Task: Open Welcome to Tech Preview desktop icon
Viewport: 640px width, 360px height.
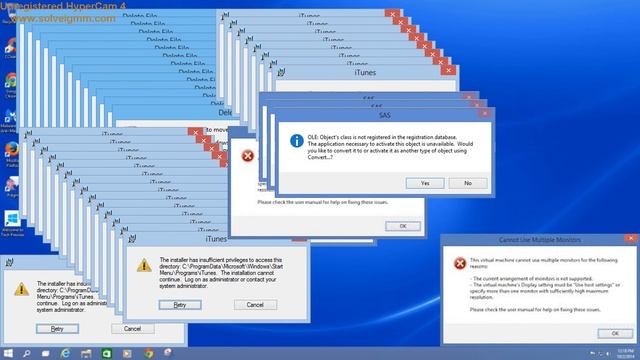Action: [12, 223]
